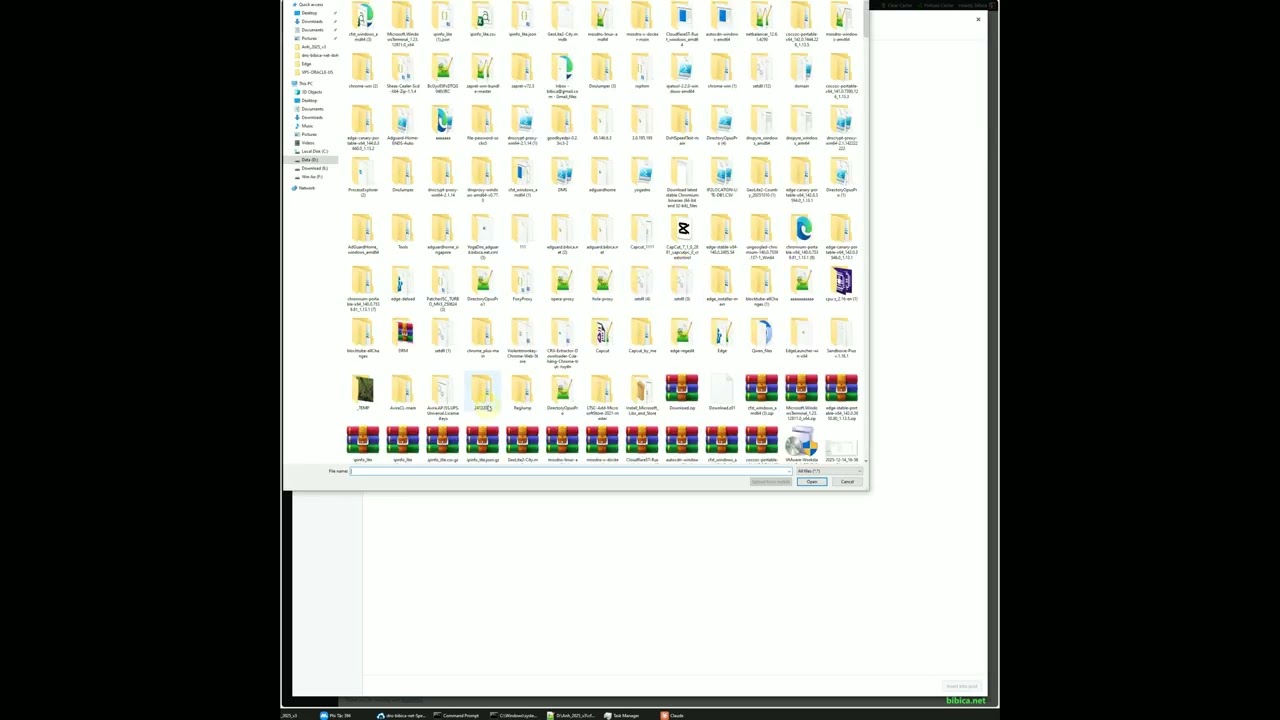Image resolution: width=1280 pixels, height=720 pixels.
Task: Click the Open button in the dialog
Action: [x=812, y=482]
